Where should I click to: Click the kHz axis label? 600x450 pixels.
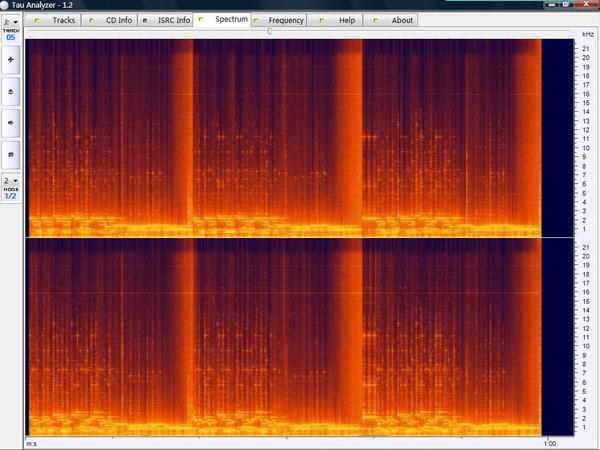coord(588,34)
